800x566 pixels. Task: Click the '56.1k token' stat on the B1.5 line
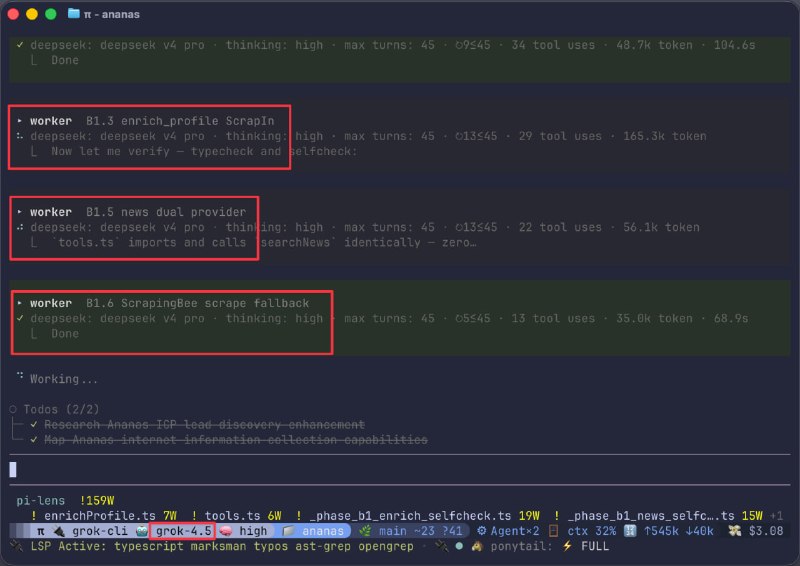click(661, 227)
